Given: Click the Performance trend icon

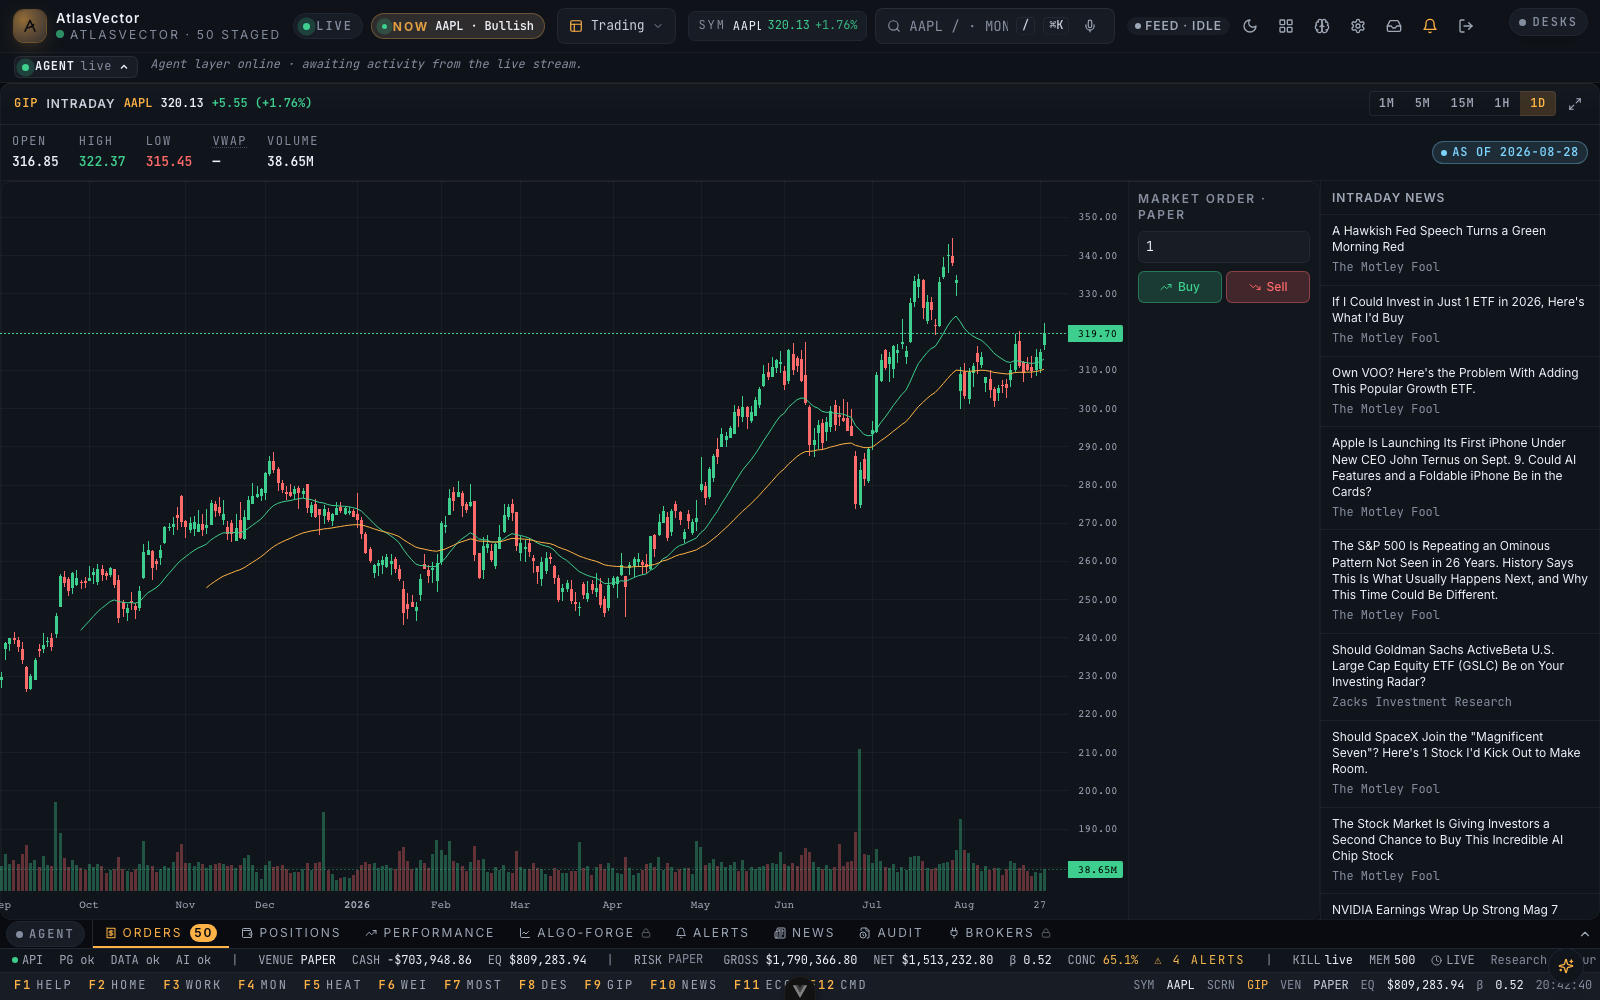Looking at the screenshot, I should click(371, 933).
